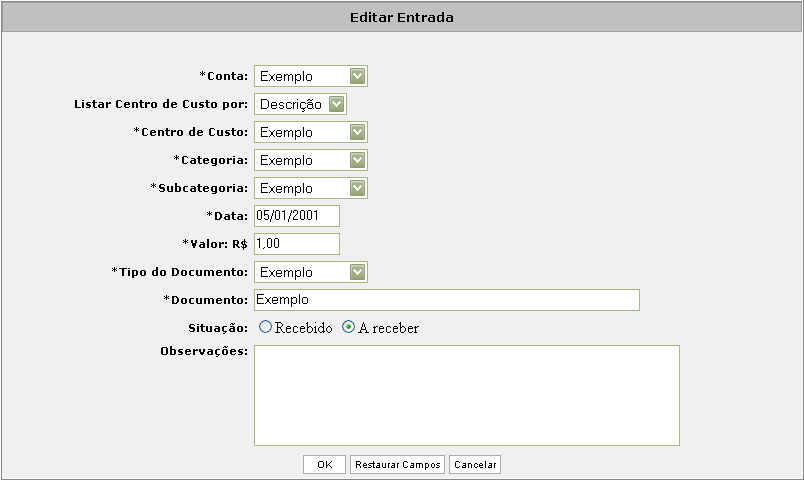This screenshot has height=480, width=804.
Task: Click the *Categoria: label
Action: [211, 160]
